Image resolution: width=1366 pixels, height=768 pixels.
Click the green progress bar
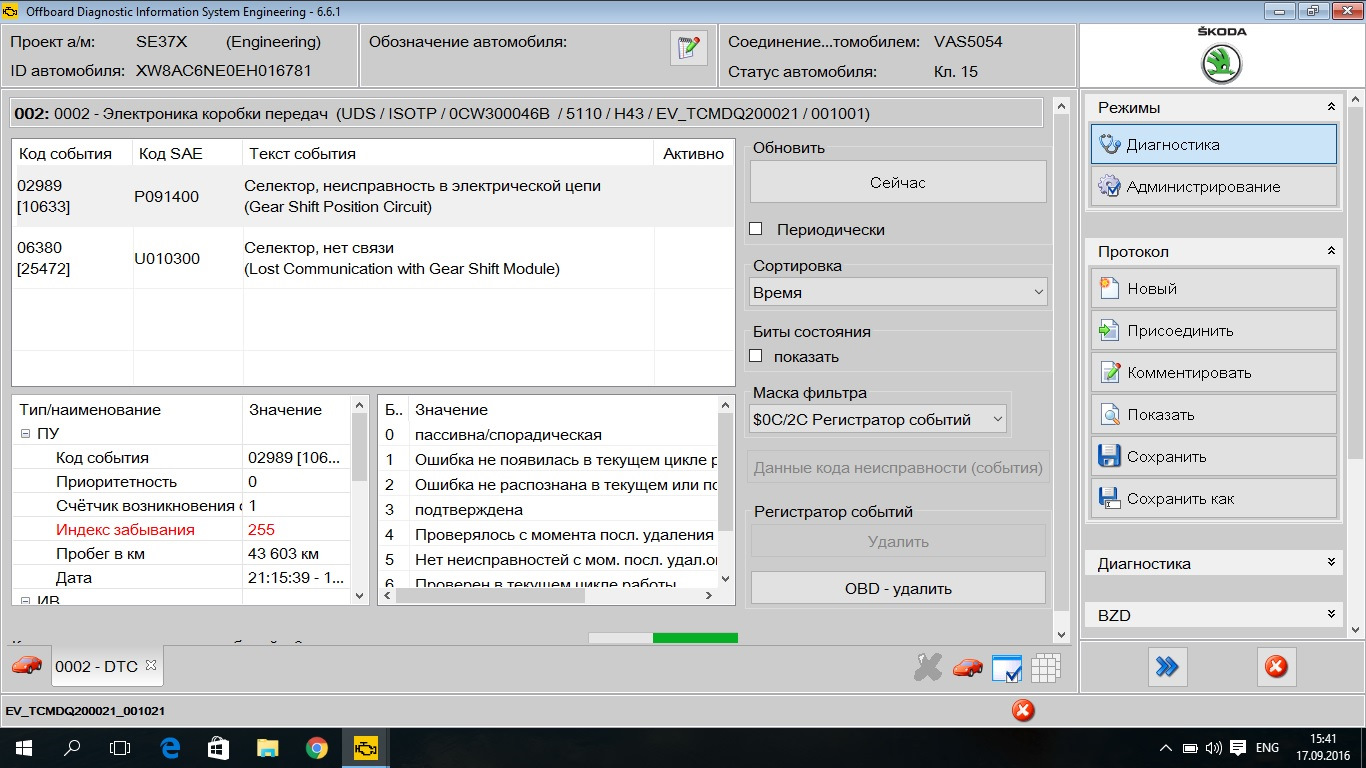(695, 638)
